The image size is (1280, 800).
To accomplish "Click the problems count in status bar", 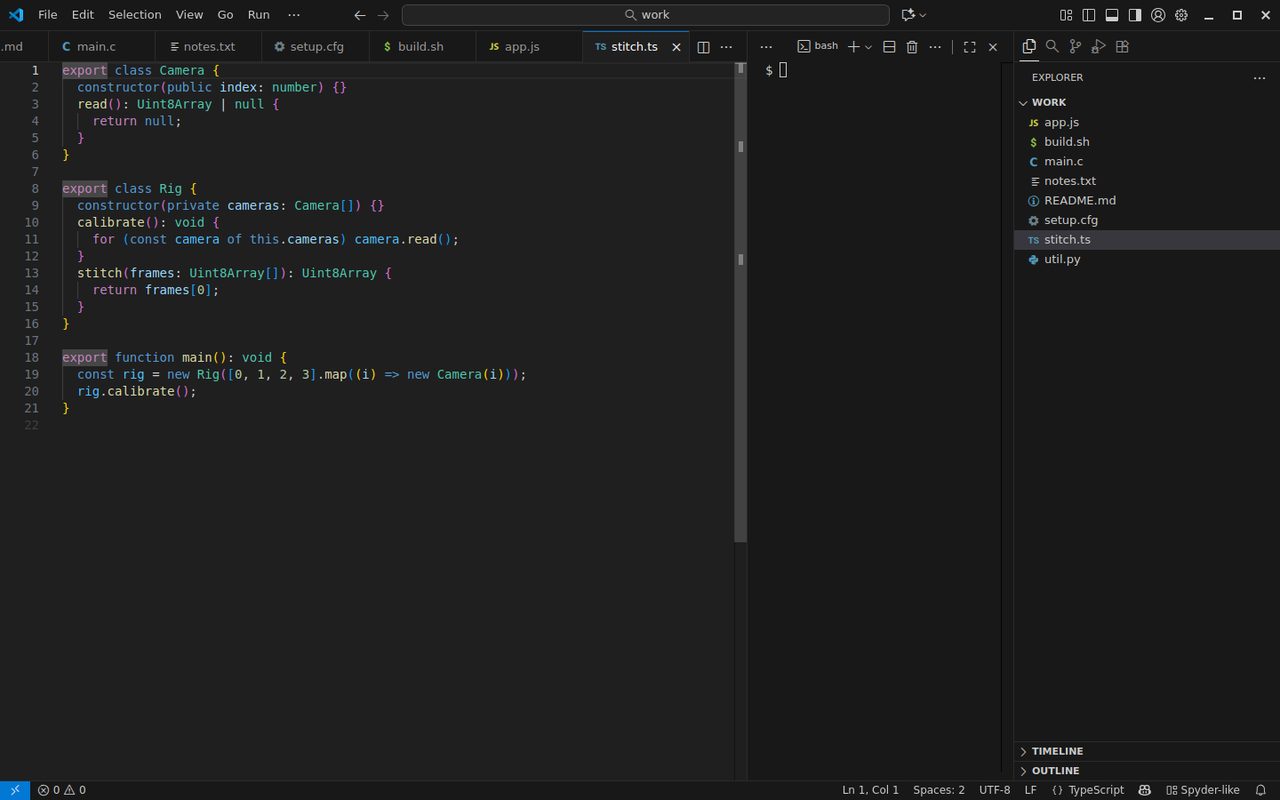I will point(62,790).
